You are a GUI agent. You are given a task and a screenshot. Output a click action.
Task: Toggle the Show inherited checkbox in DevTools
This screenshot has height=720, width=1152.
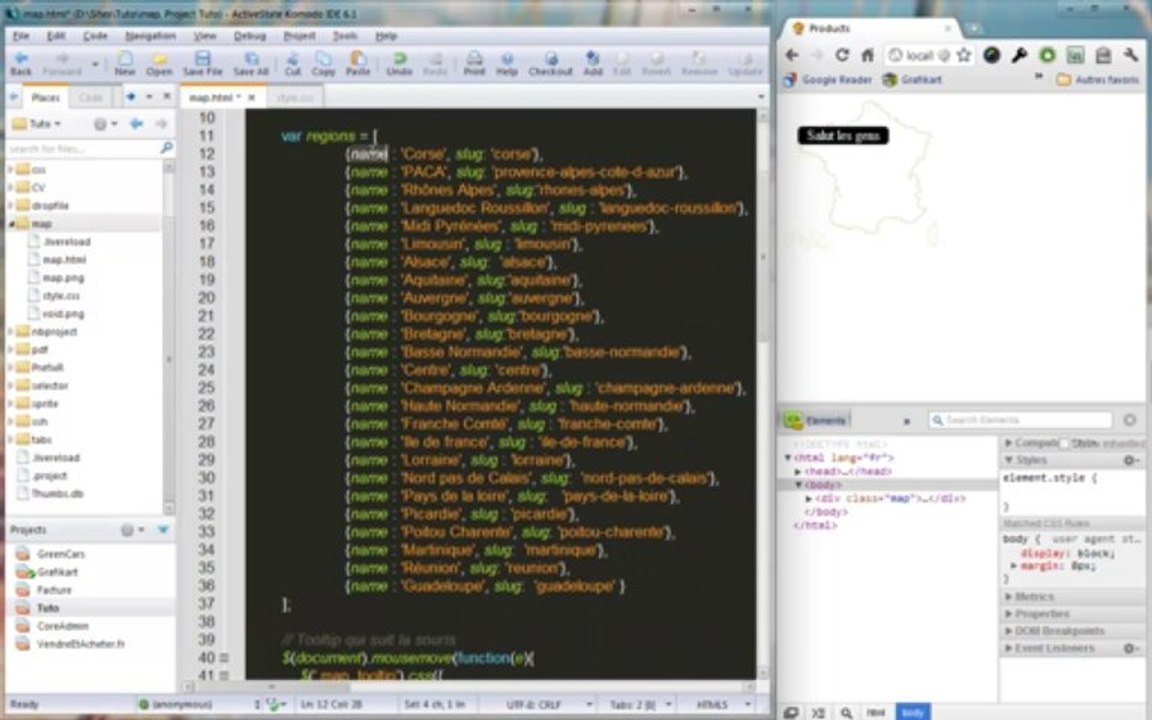point(1064,443)
